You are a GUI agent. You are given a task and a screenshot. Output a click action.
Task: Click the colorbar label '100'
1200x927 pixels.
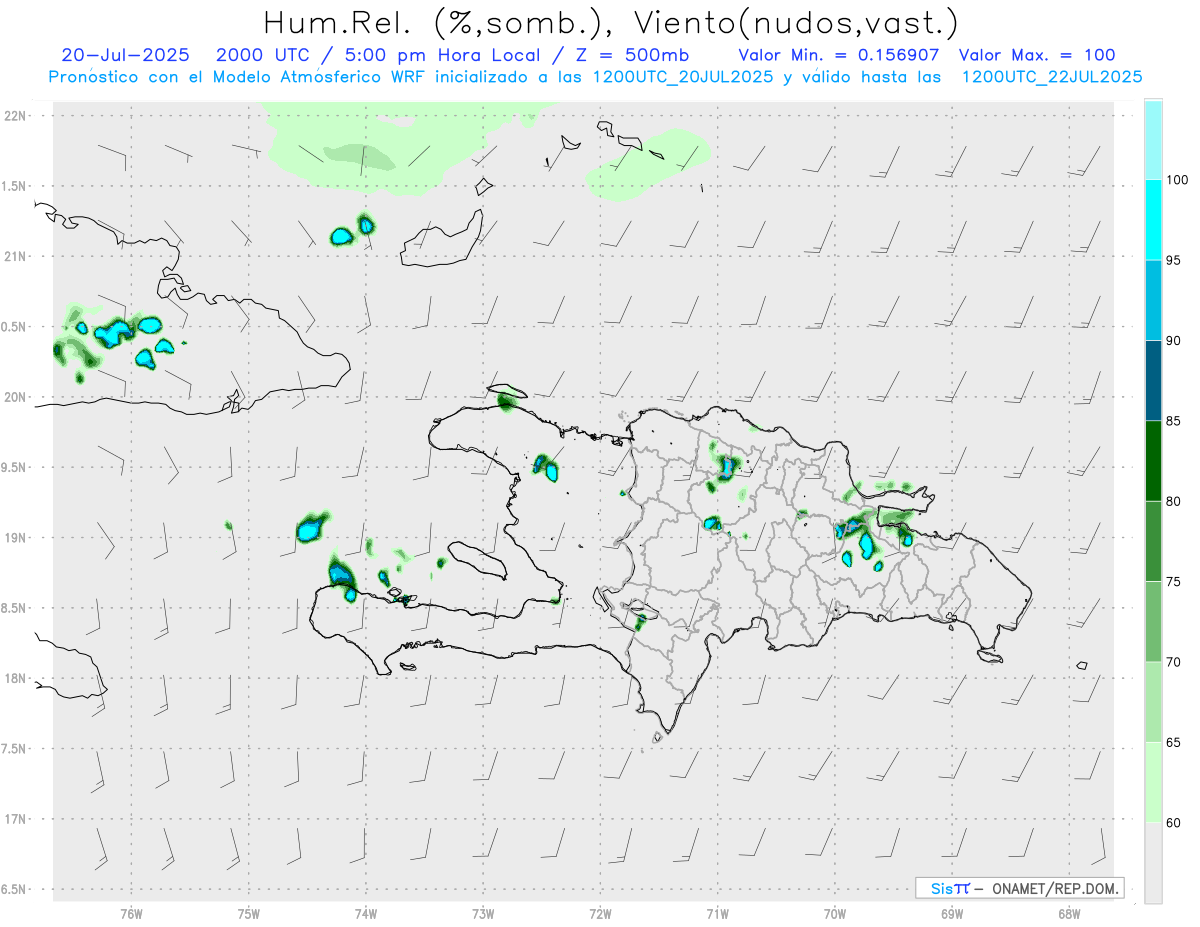1179,180
